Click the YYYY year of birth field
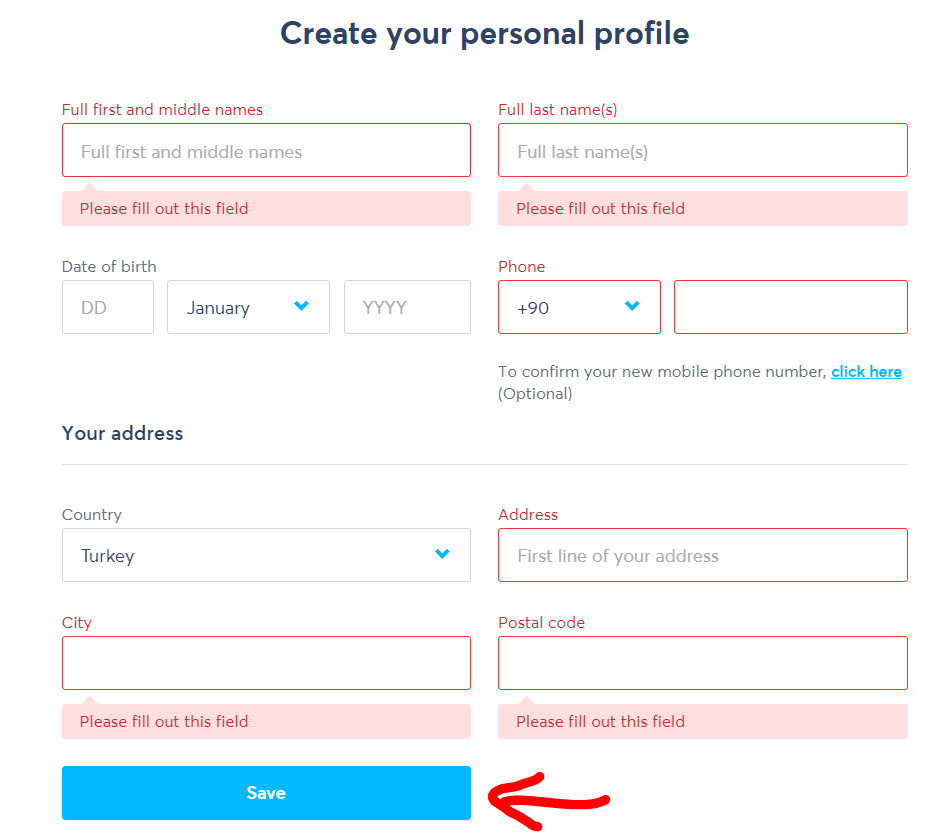The image size is (949, 835). [407, 307]
